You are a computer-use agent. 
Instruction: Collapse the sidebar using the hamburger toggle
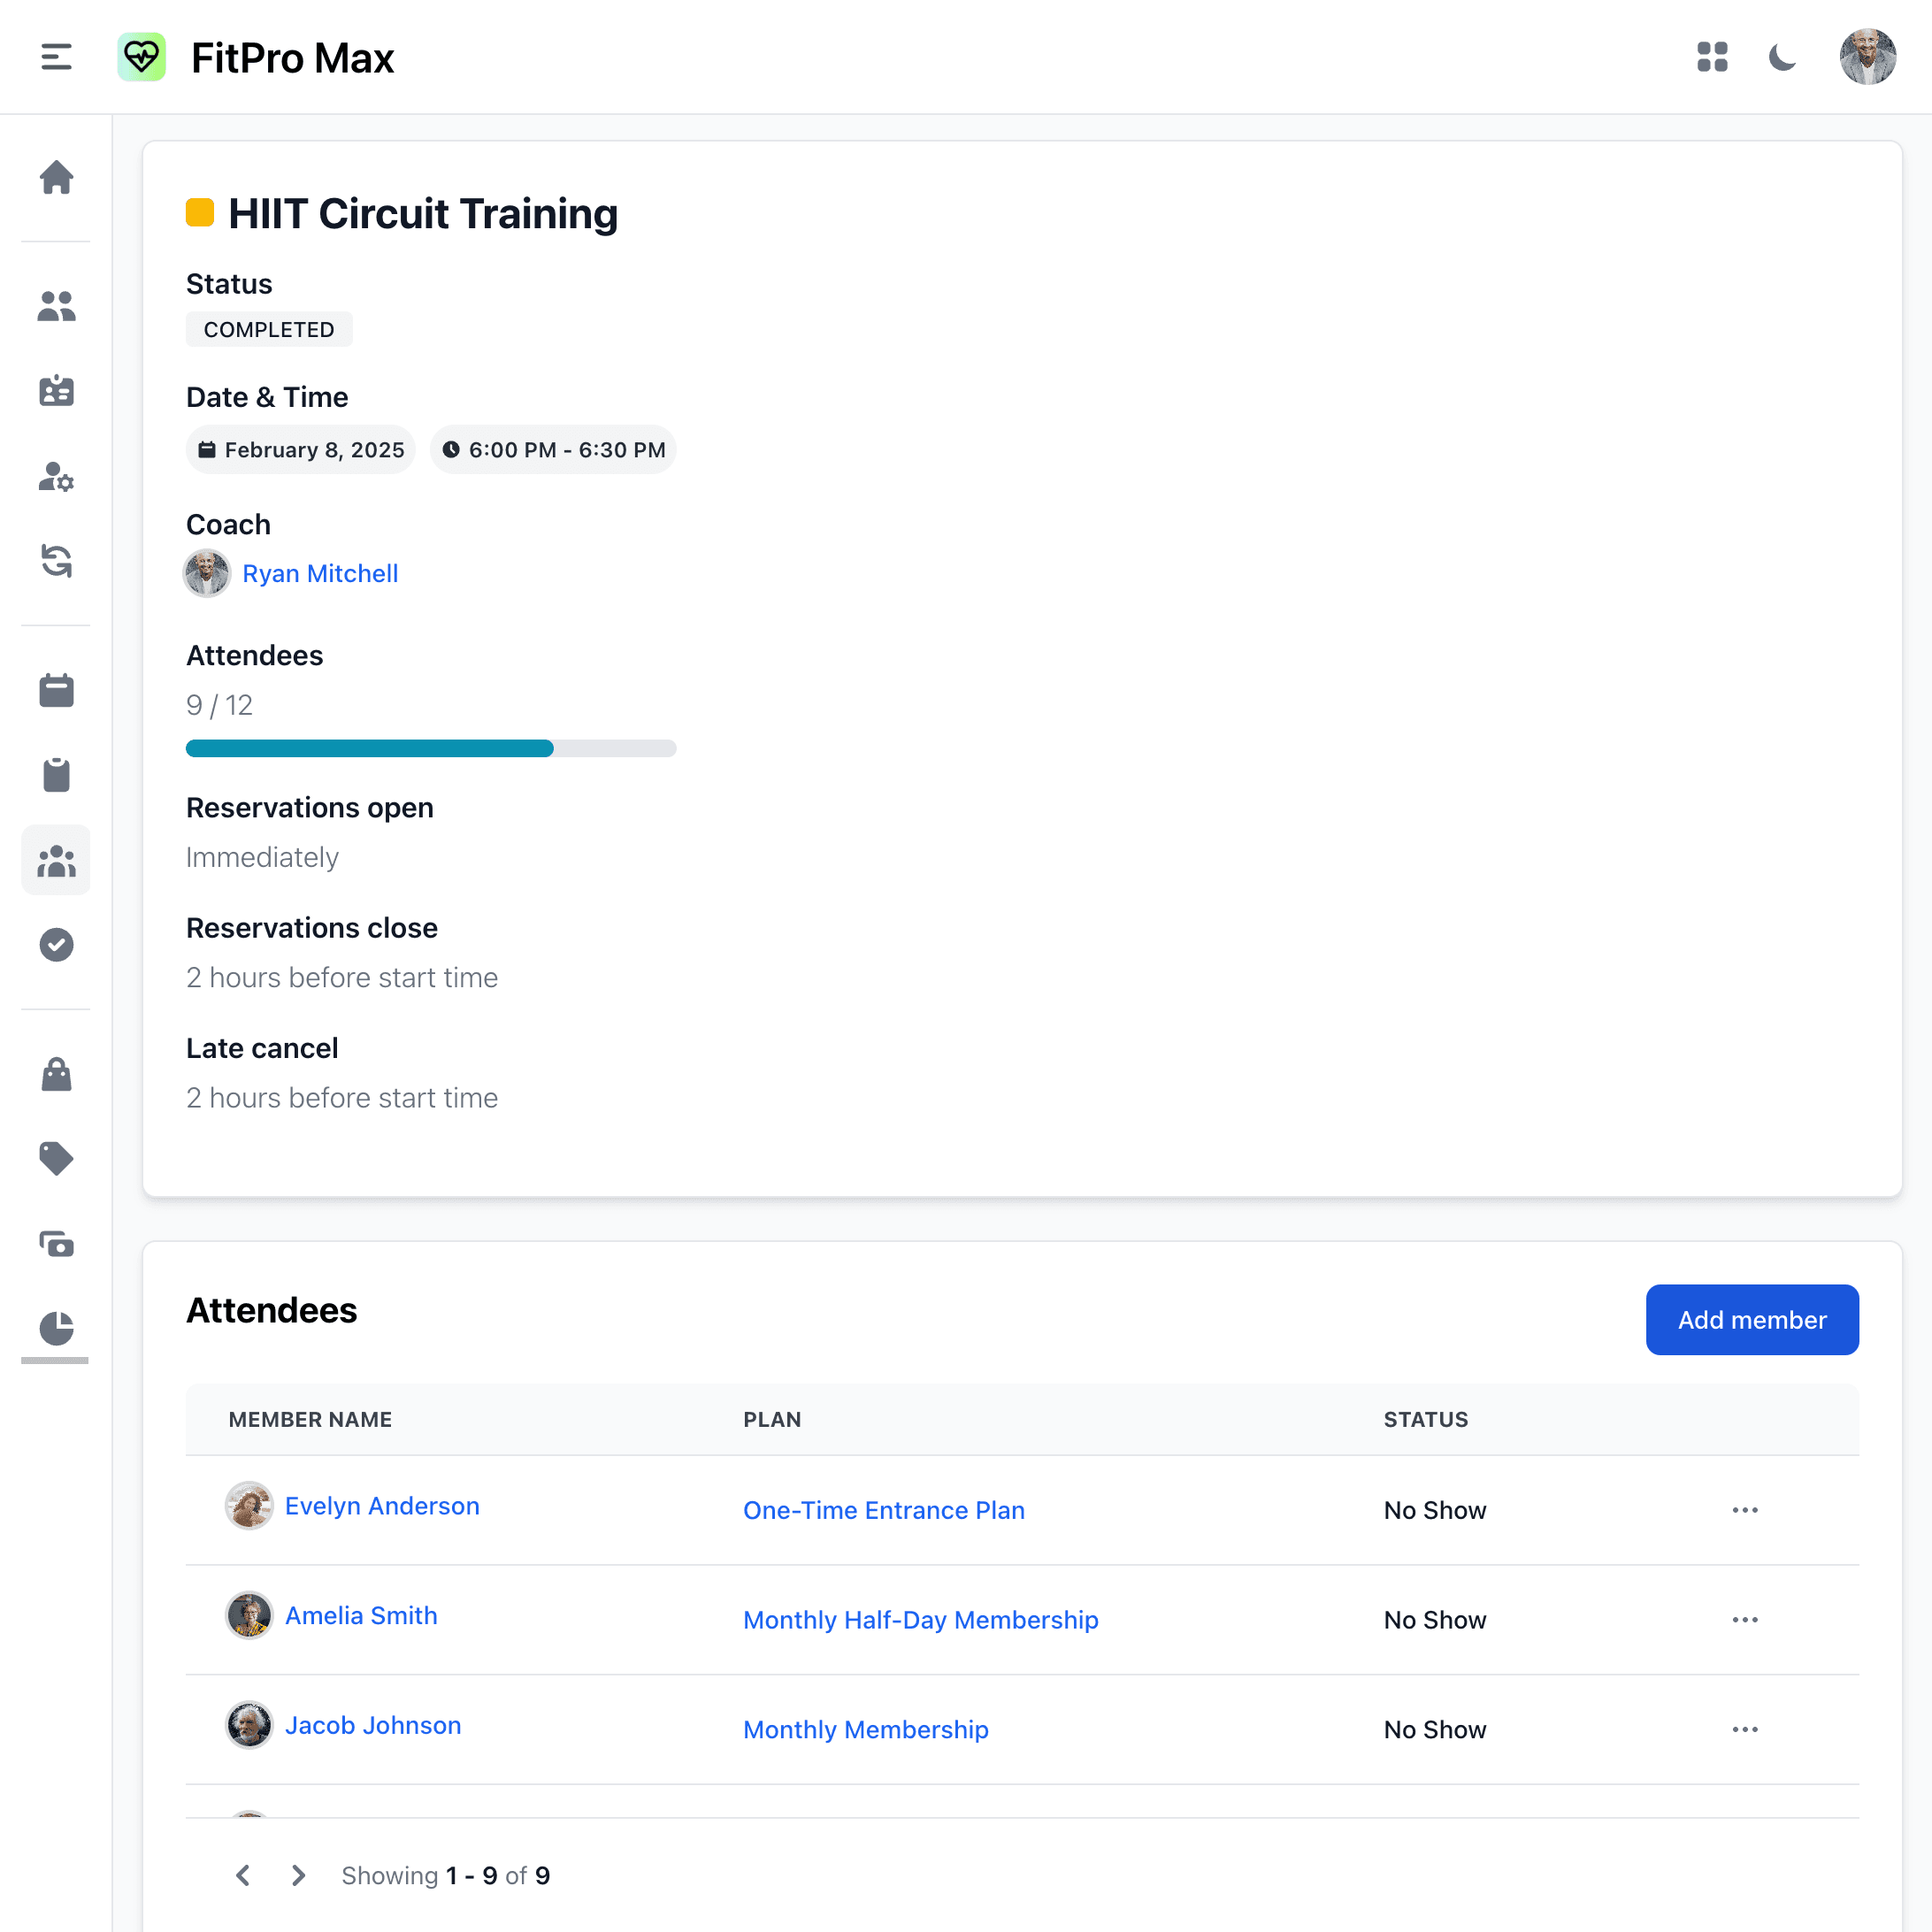[56, 57]
